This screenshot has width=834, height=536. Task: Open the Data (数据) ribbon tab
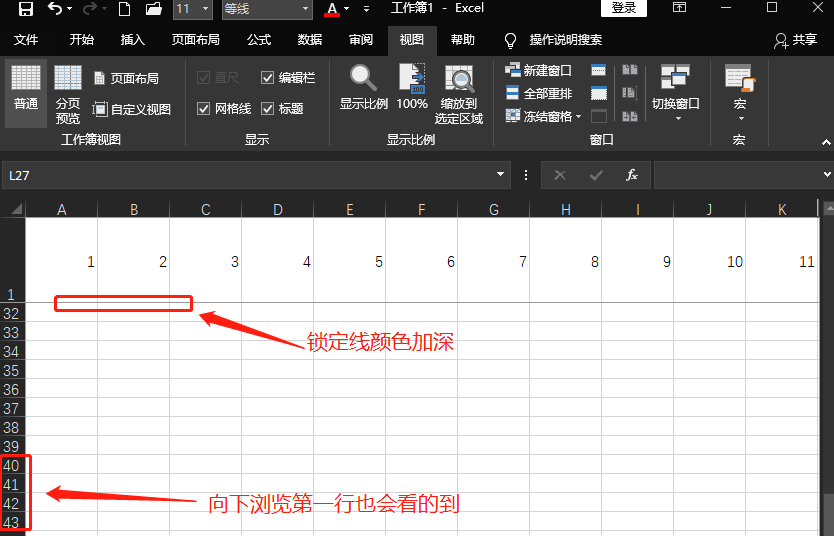tap(310, 40)
